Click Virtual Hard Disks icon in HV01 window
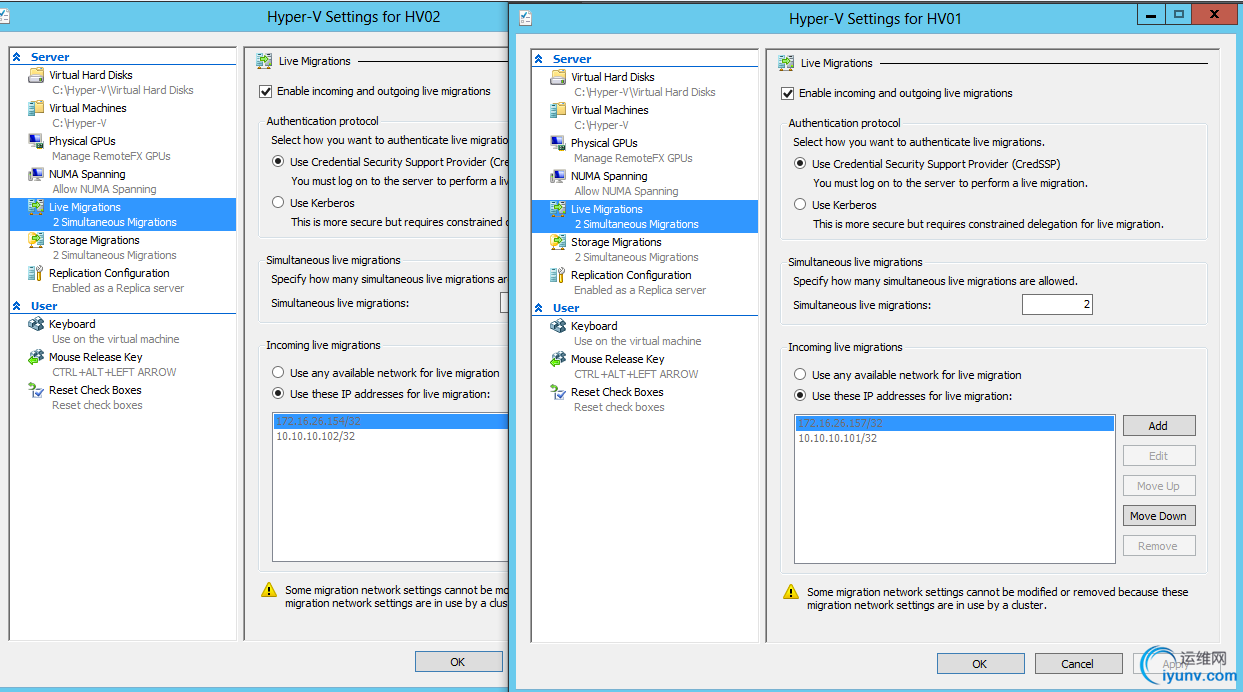 (558, 77)
